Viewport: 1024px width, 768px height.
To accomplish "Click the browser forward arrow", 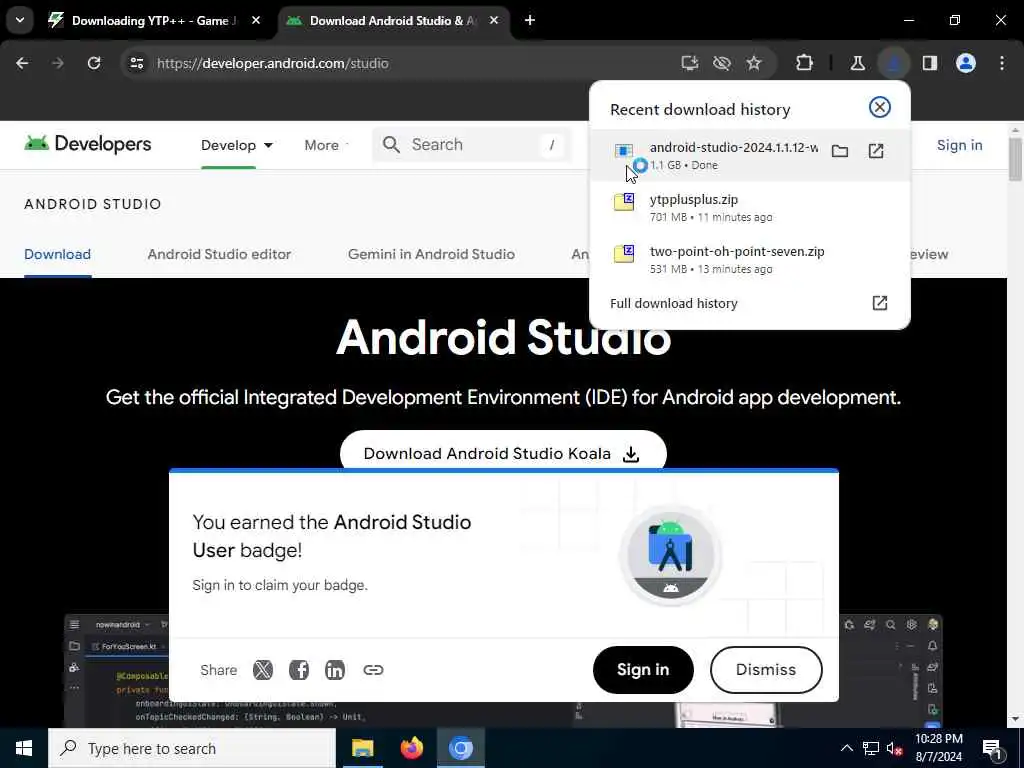I will [58, 63].
